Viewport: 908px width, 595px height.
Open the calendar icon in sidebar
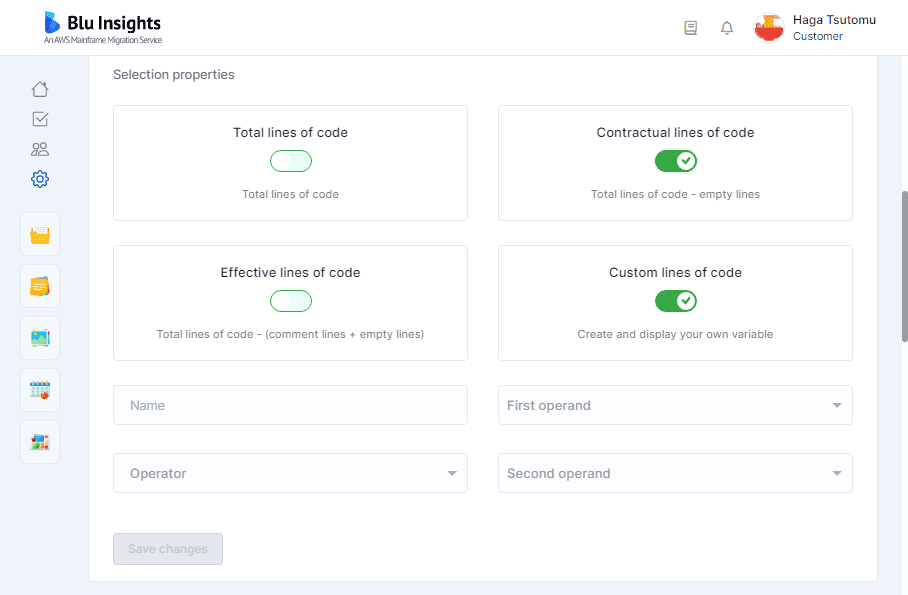(x=40, y=390)
